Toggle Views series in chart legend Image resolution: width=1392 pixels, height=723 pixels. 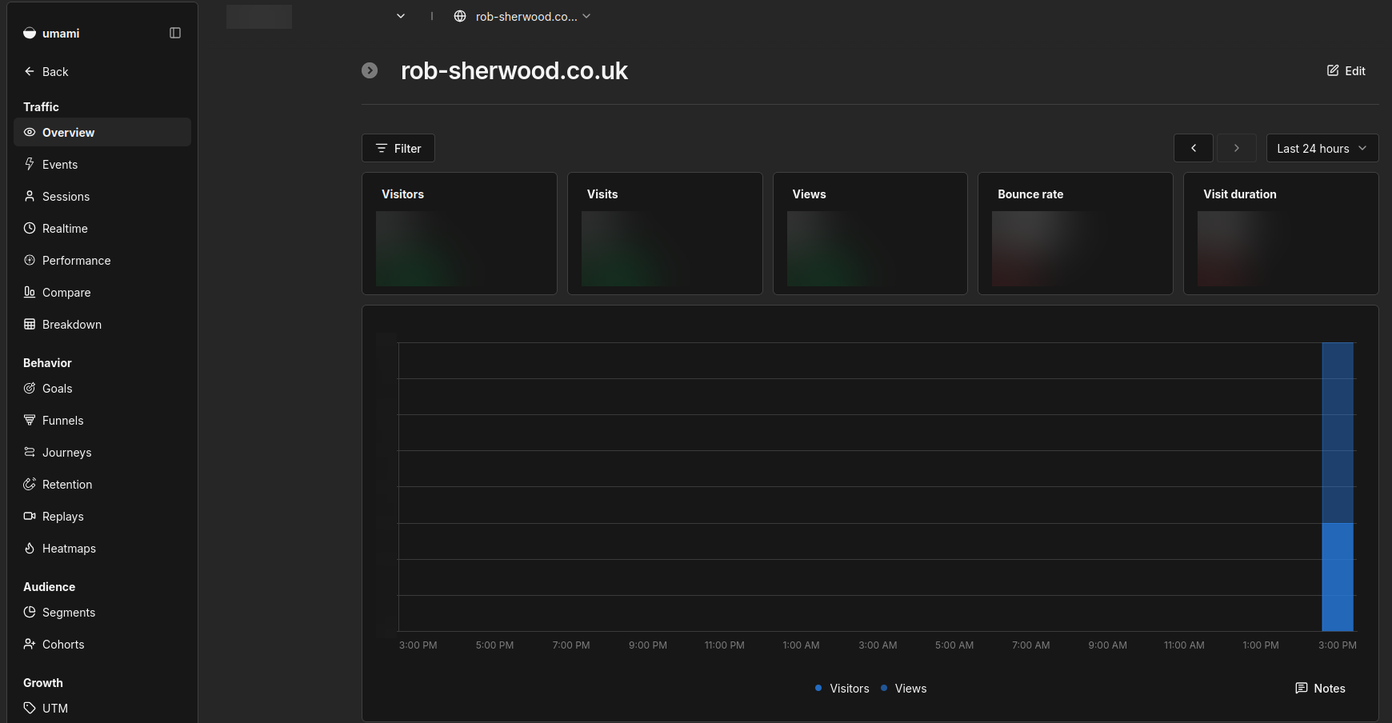[x=904, y=688]
